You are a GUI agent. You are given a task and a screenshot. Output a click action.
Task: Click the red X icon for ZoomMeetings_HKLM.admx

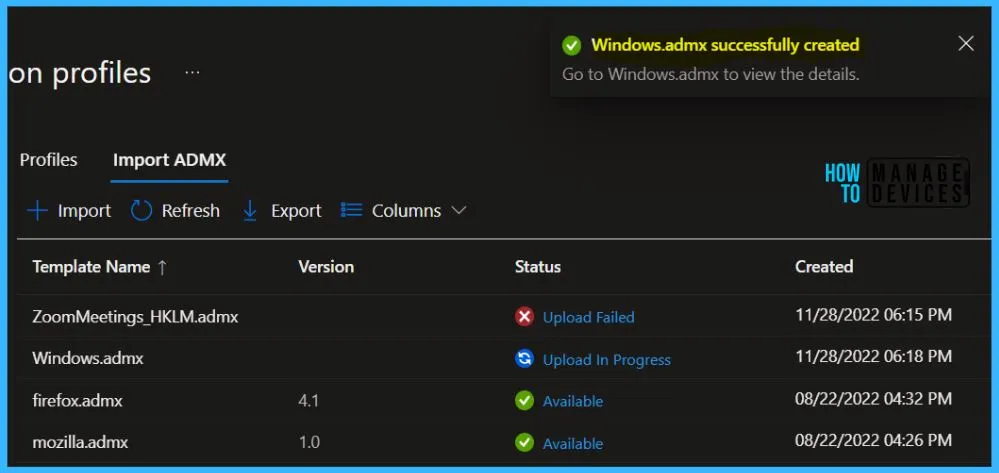click(524, 317)
